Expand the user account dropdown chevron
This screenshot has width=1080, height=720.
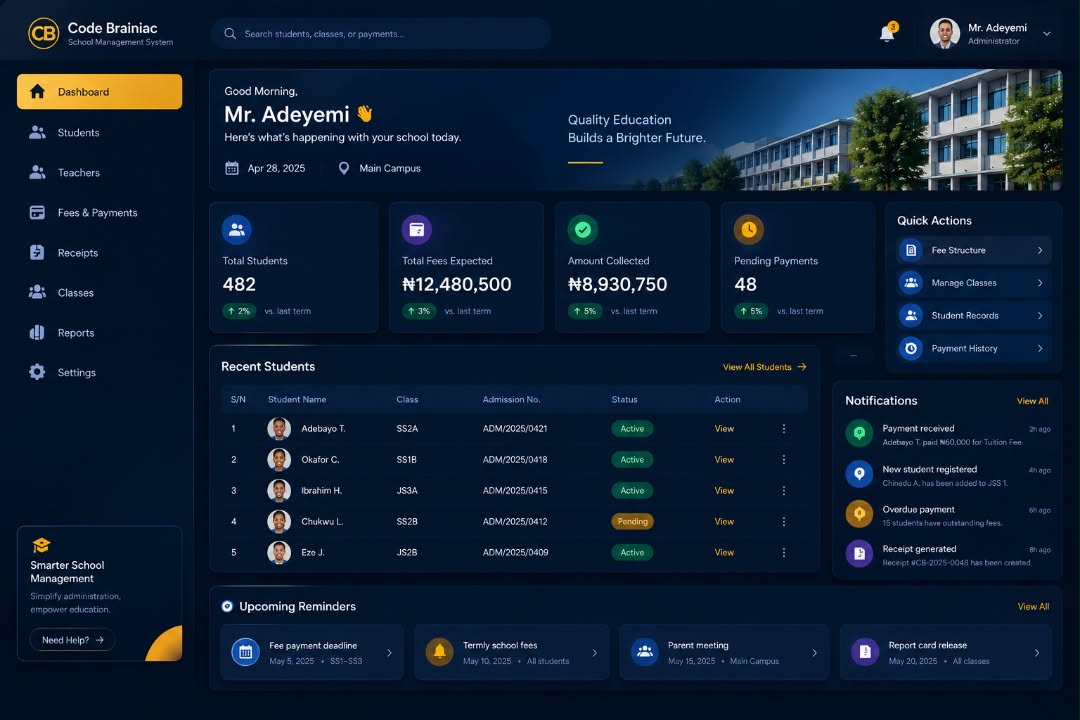point(1046,33)
